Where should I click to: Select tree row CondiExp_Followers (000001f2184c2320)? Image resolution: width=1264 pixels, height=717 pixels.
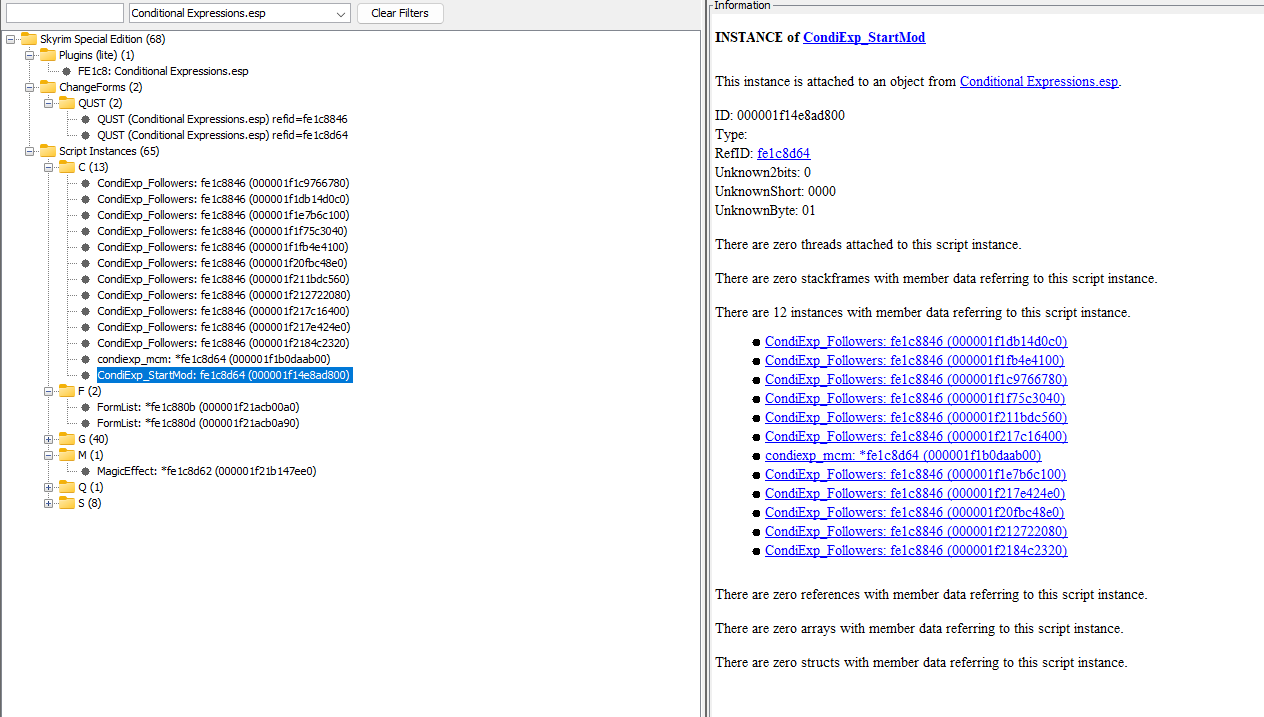point(223,343)
